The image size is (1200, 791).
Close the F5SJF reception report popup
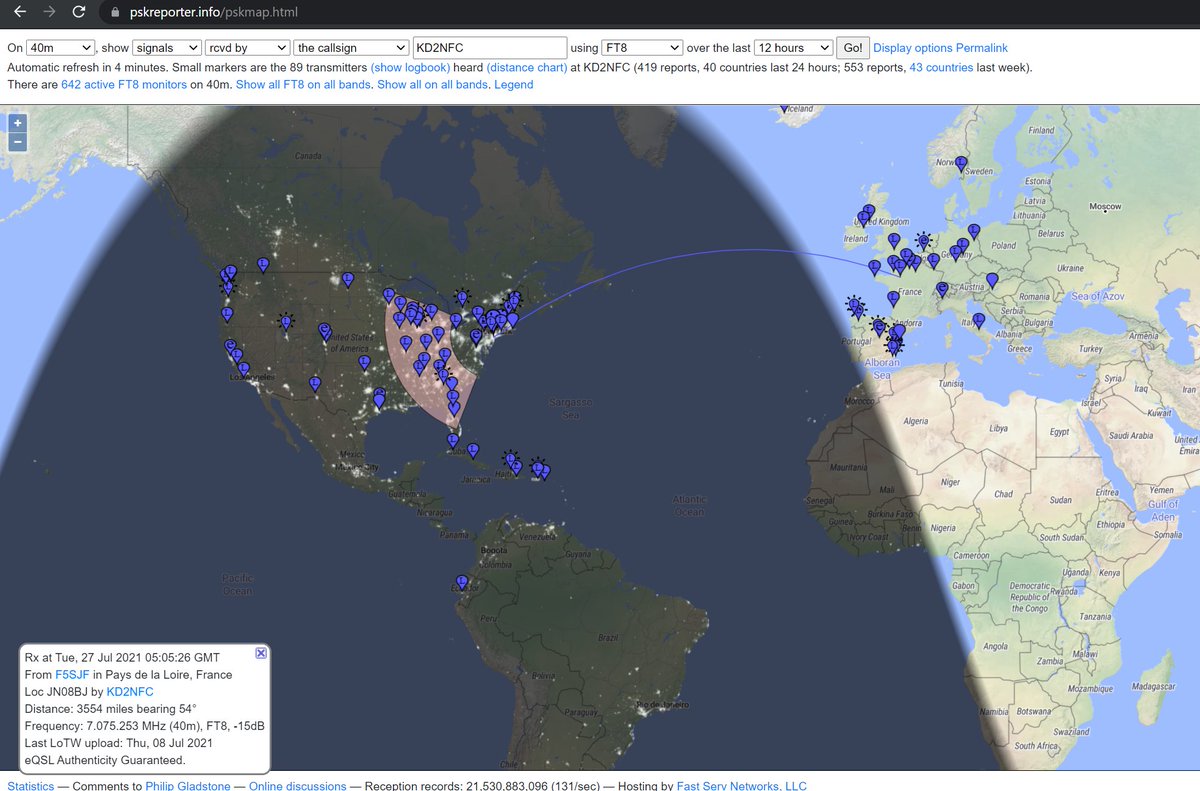pos(260,653)
